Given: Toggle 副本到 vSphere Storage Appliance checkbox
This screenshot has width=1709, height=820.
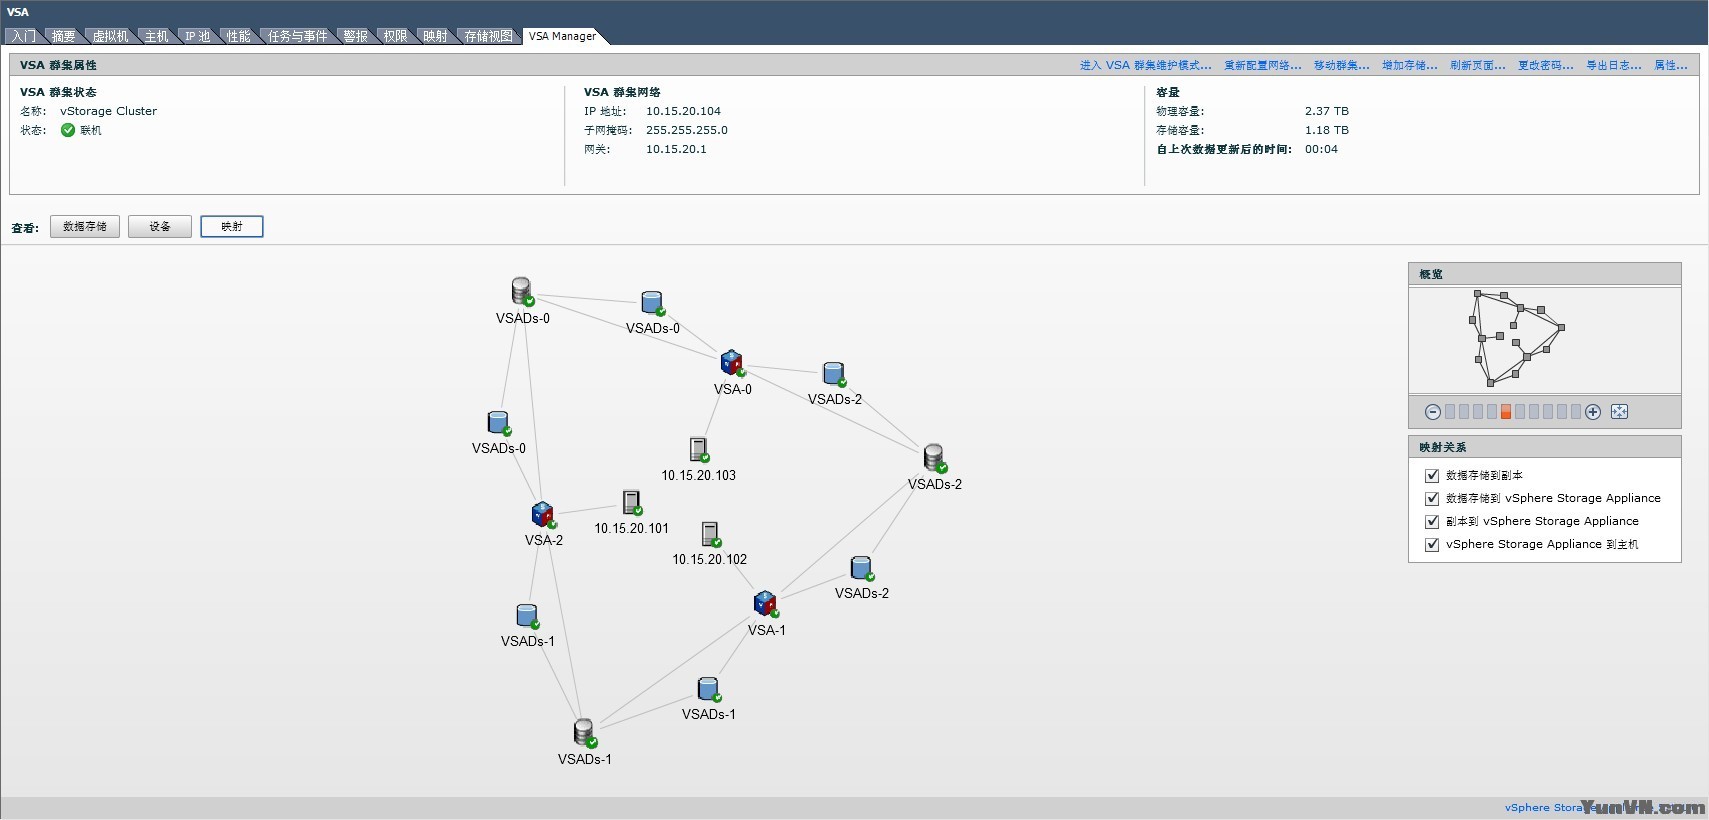Looking at the screenshot, I should [1432, 522].
